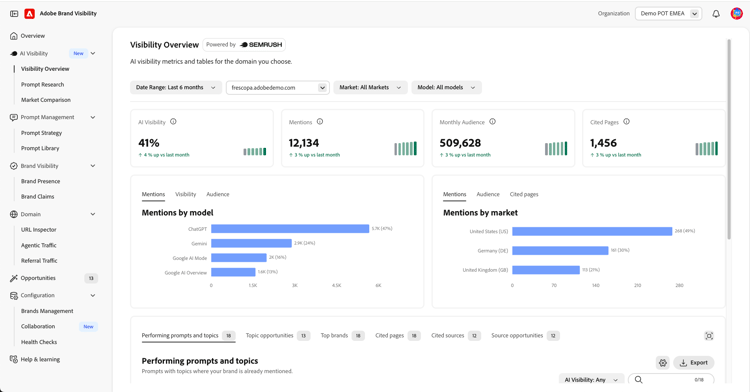Open the Organization dropdown

[668, 14]
